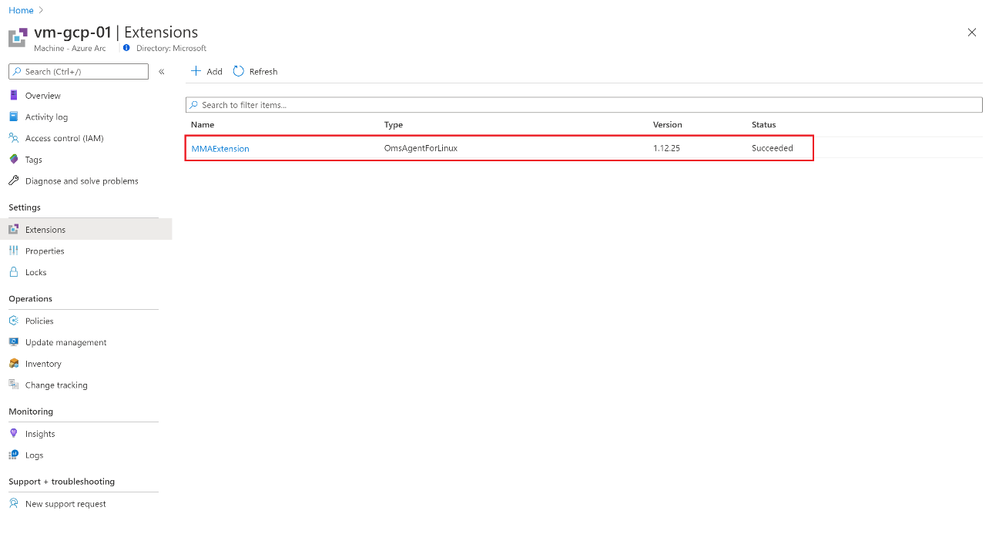Focus the sidebar Search (Ctrl+/) field
999x535 pixels.
78,71
